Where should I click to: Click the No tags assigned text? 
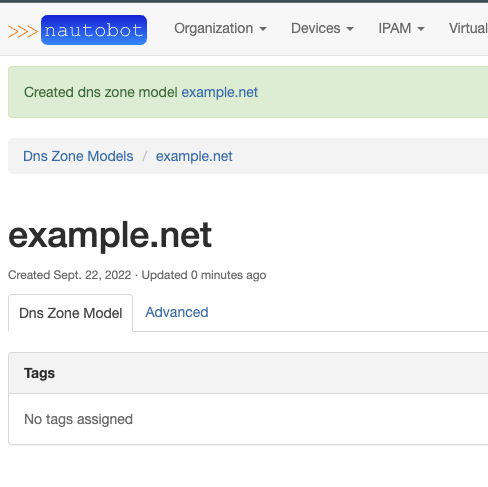(78, 419)
